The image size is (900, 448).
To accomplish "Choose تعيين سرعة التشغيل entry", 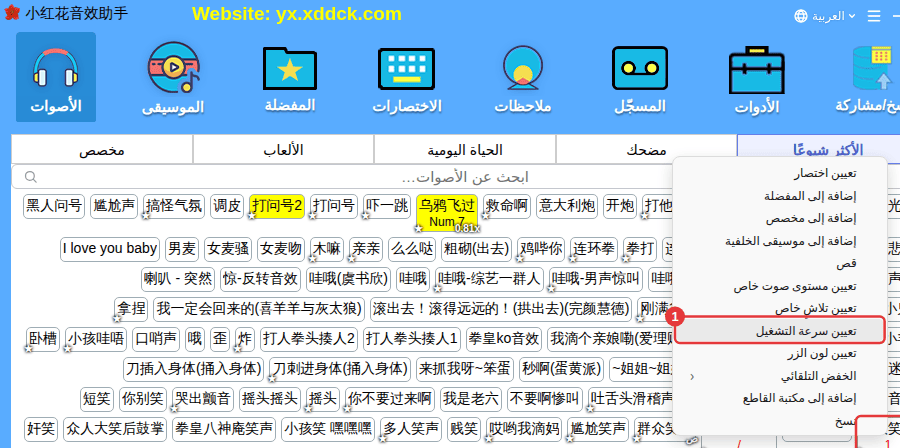I will pos(780,331).
